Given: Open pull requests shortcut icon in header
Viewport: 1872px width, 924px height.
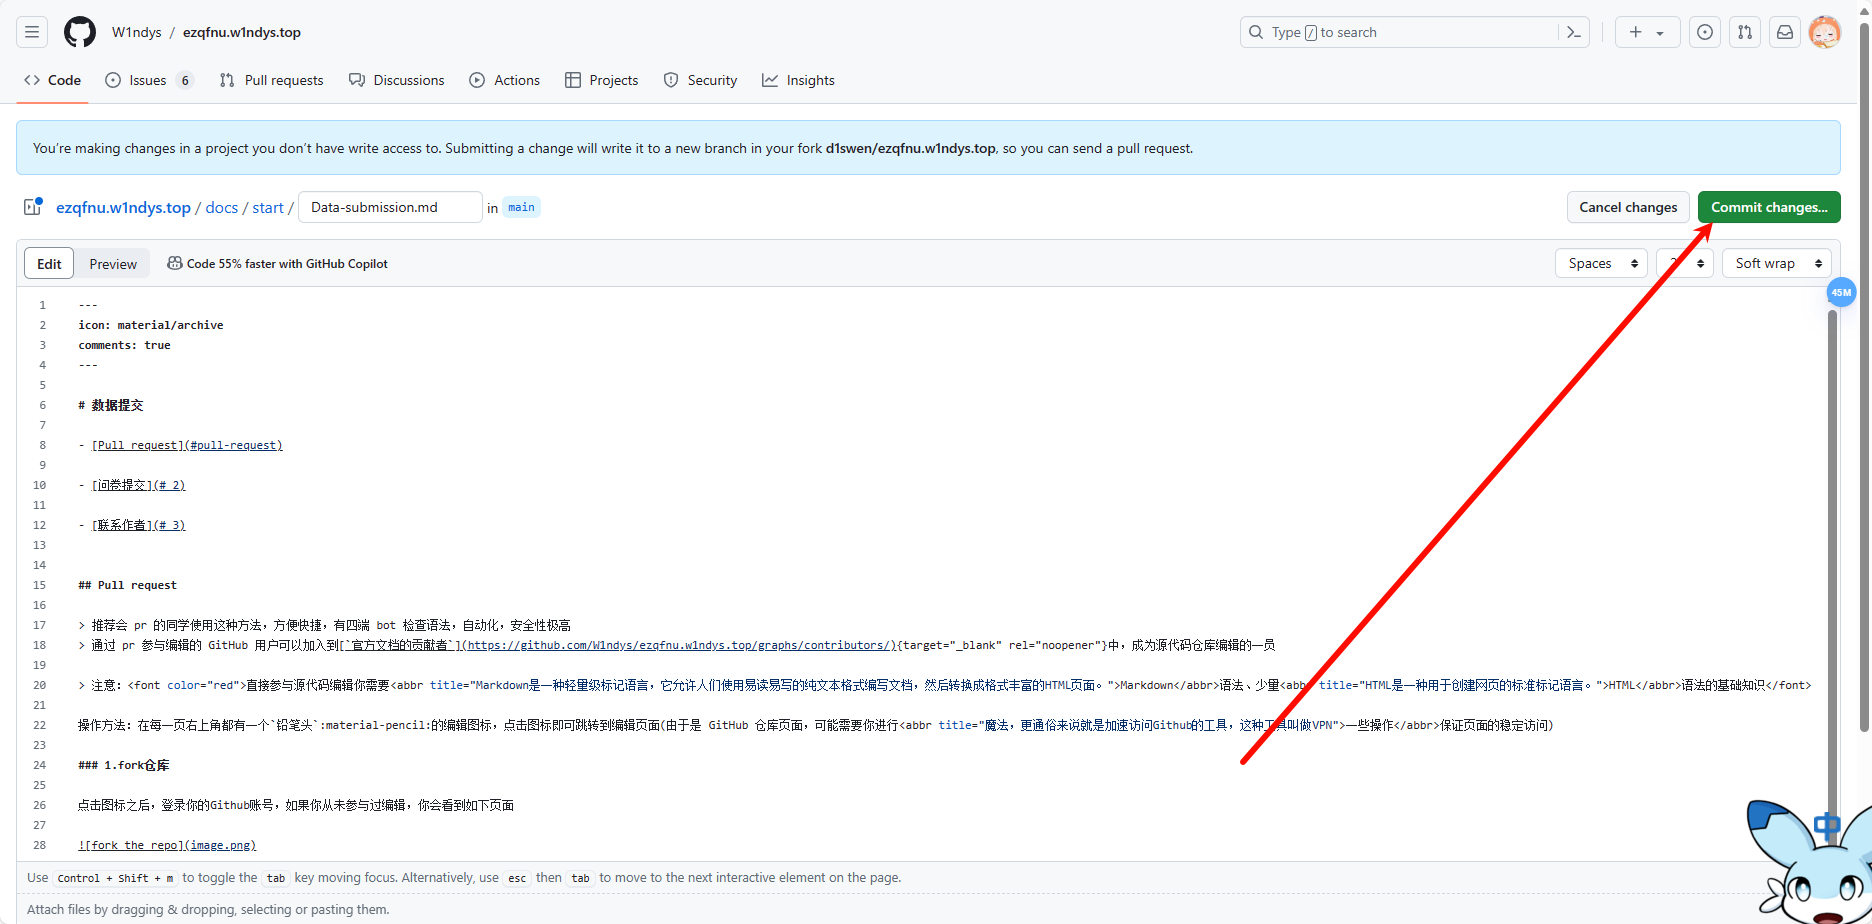Looking at the screenshot, I should pyautogui.click(x=1745, y=32).
